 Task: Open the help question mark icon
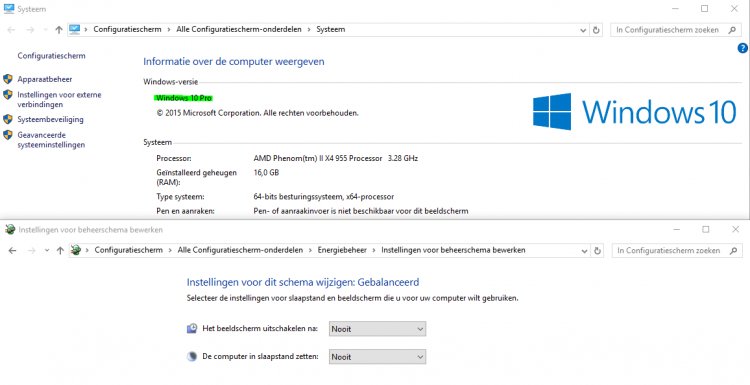click(x=742, y=48)
